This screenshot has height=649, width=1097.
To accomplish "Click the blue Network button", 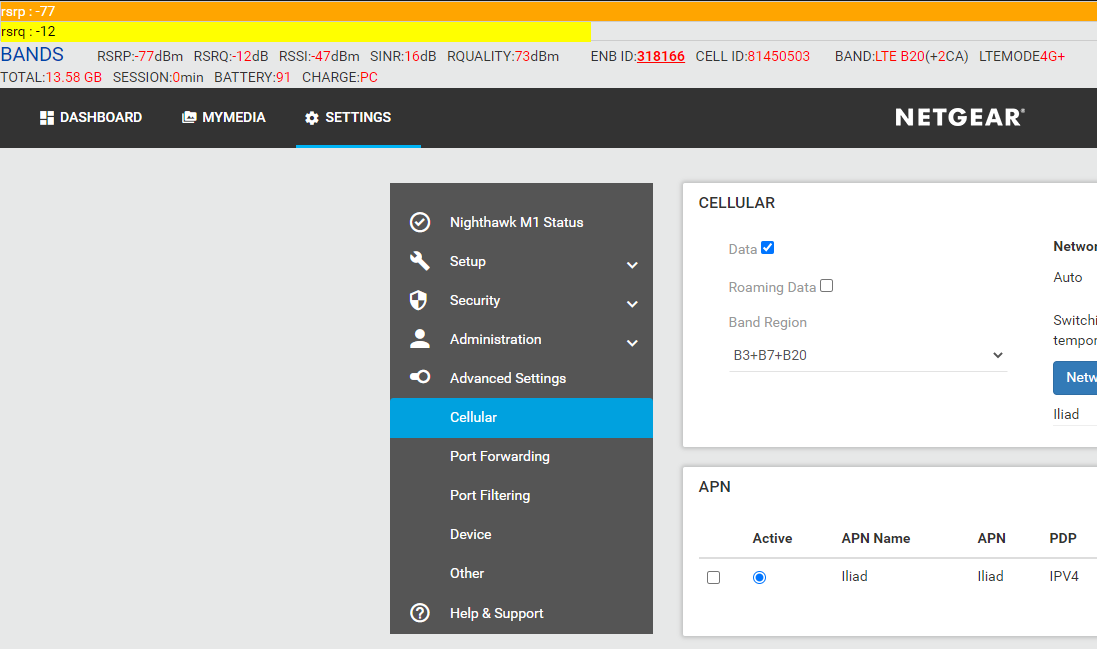I will tap(1075, 378).
